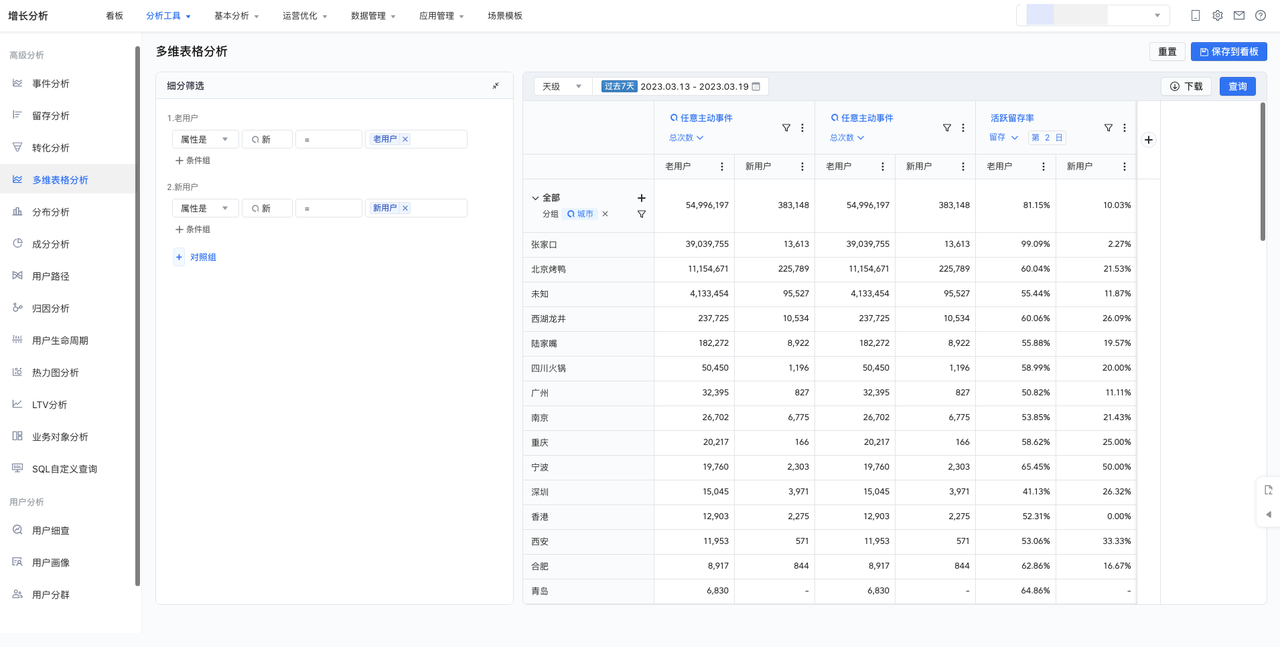Collapse the 全部 row group
This screenshot has height=647, width=1280.
pyautogui.click(x=535, y=198)
